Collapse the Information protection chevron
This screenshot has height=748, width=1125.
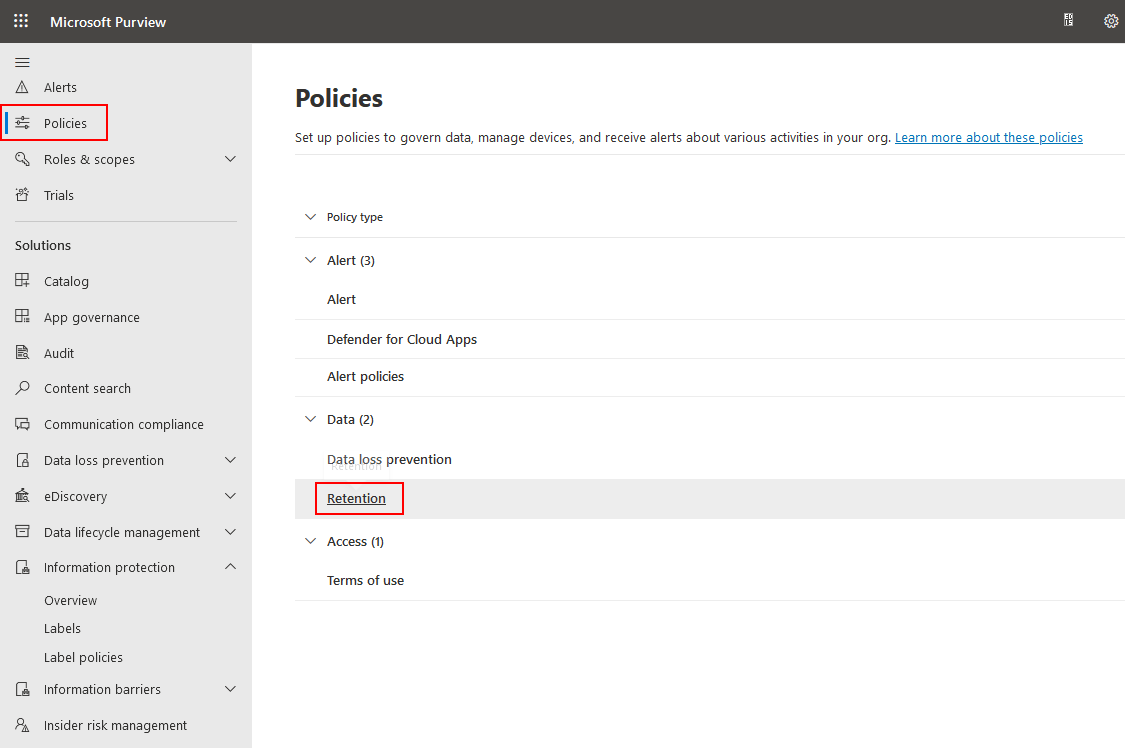[x=230, y=567]
